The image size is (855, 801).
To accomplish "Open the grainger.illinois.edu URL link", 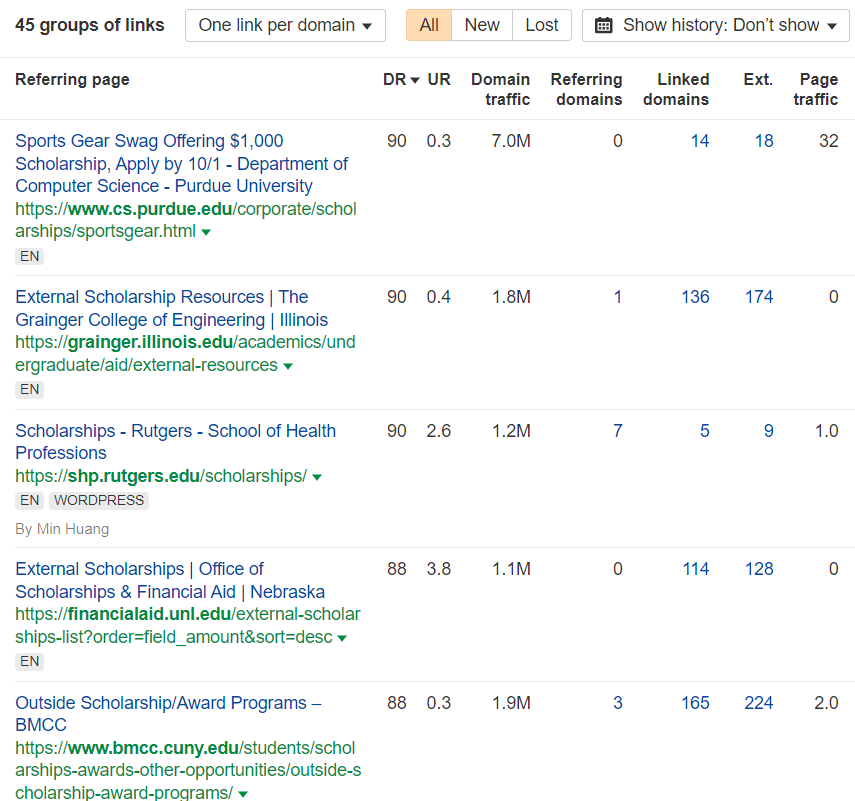I will click(x=185, y=353).
